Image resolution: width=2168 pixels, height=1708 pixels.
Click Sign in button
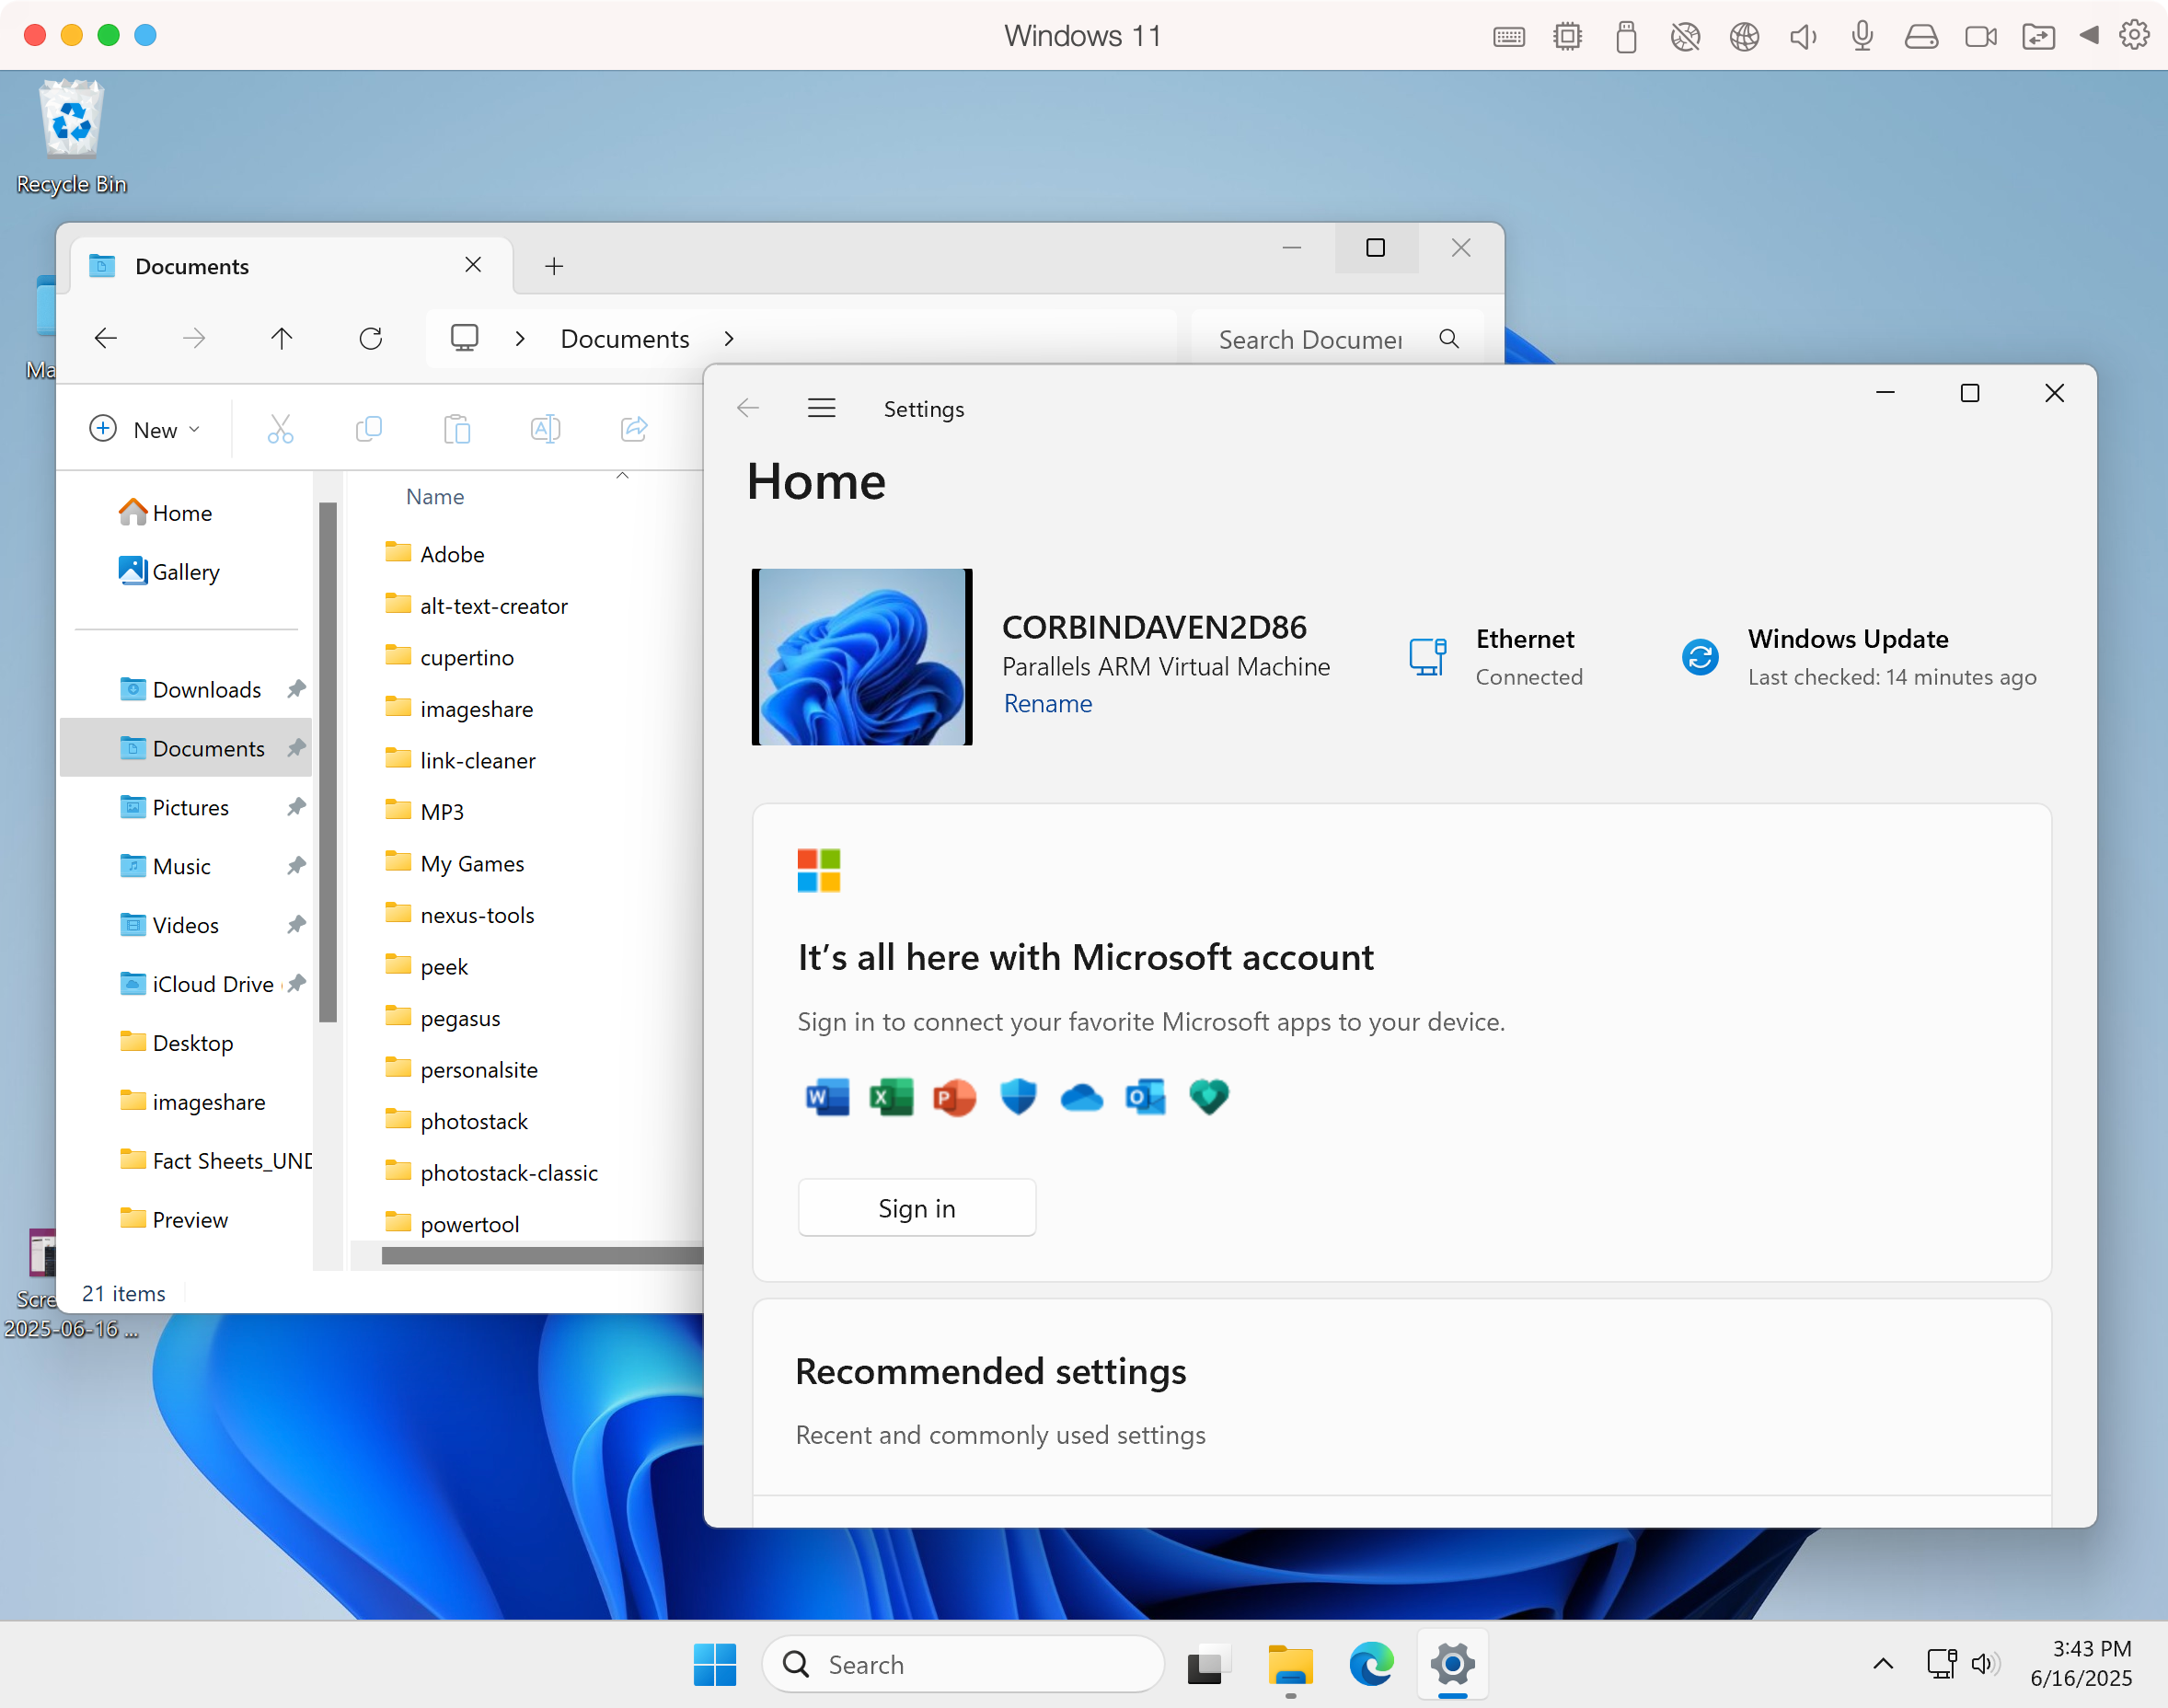point(916,1208)
